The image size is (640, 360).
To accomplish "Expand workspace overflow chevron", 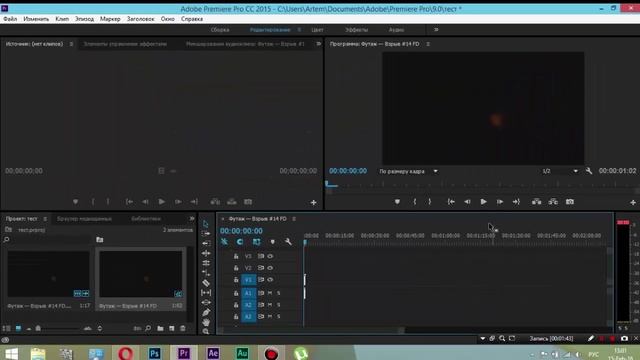I will 436,30.
